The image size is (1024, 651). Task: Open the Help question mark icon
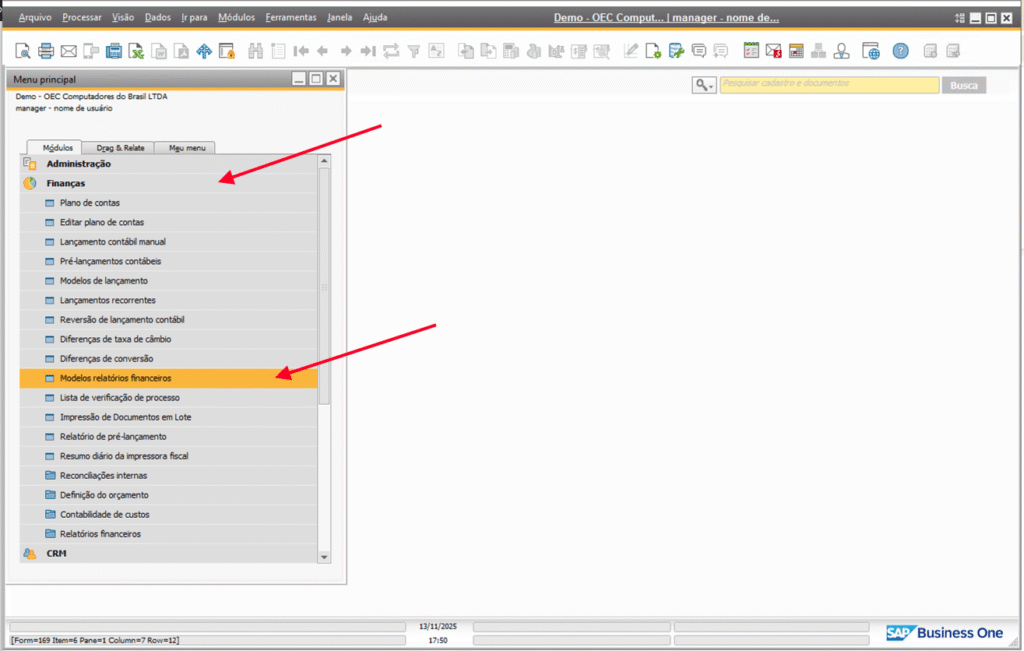click(900, 51)
